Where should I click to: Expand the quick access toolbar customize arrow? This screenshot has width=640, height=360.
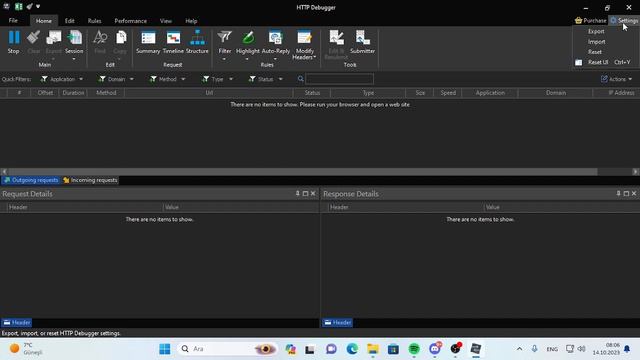(38, 7)
